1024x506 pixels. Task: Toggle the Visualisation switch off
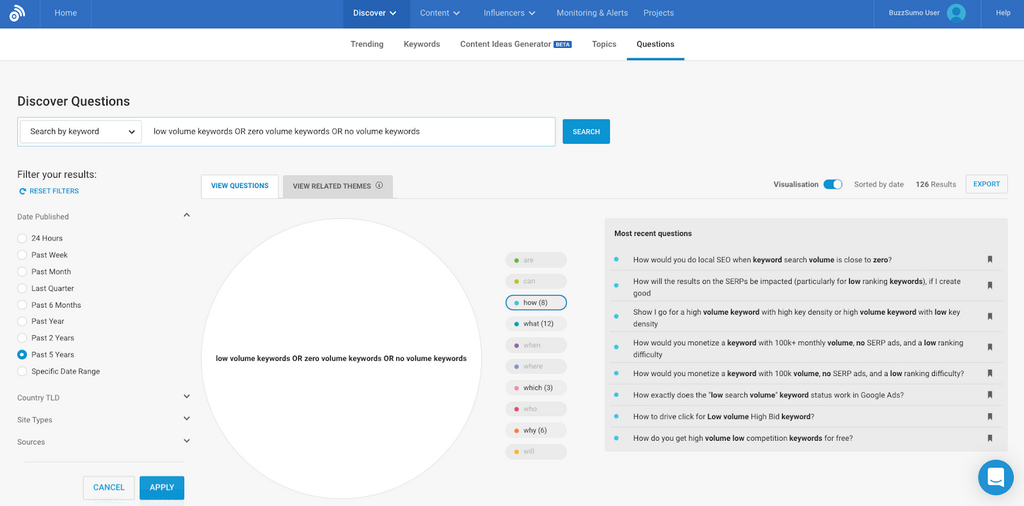click(x=832, y=184)
